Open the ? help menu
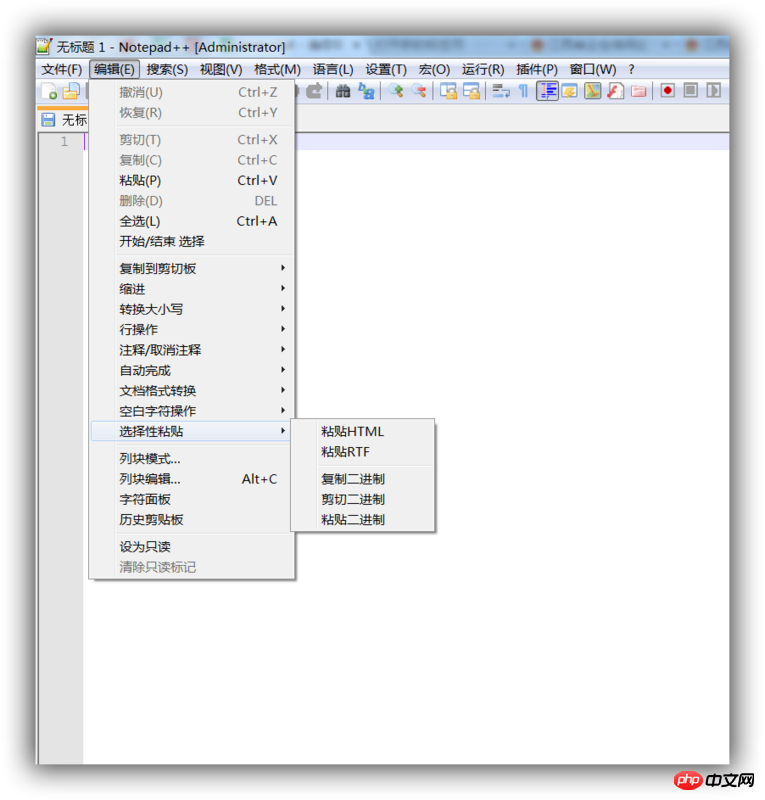The height and width of the screenshot is (800, 765). coord(631,69)
